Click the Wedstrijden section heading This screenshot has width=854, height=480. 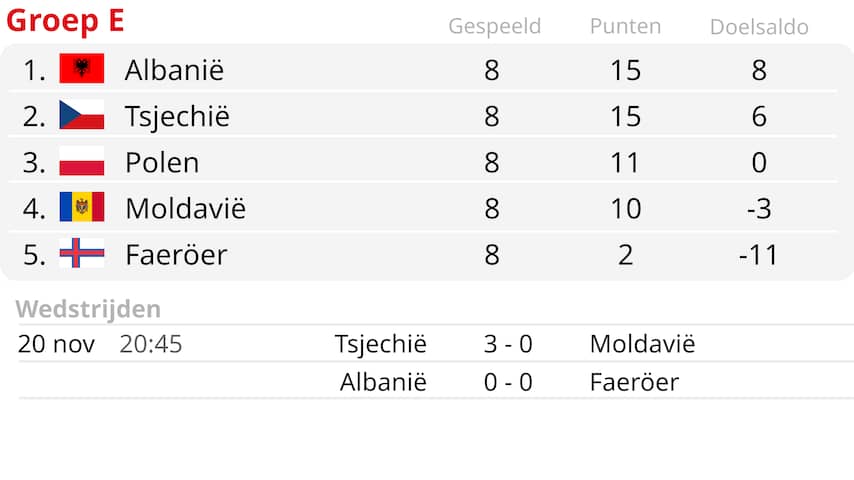(88, 309)
